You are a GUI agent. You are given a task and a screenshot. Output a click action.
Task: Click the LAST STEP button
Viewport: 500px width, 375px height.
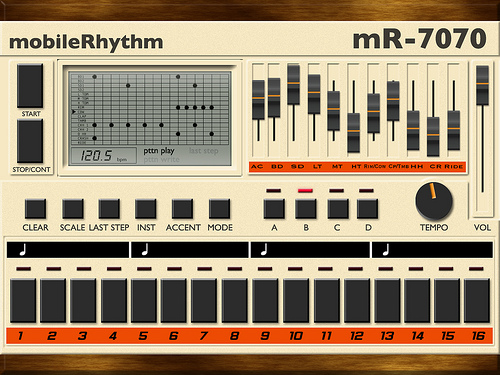(x=109, y=209)
